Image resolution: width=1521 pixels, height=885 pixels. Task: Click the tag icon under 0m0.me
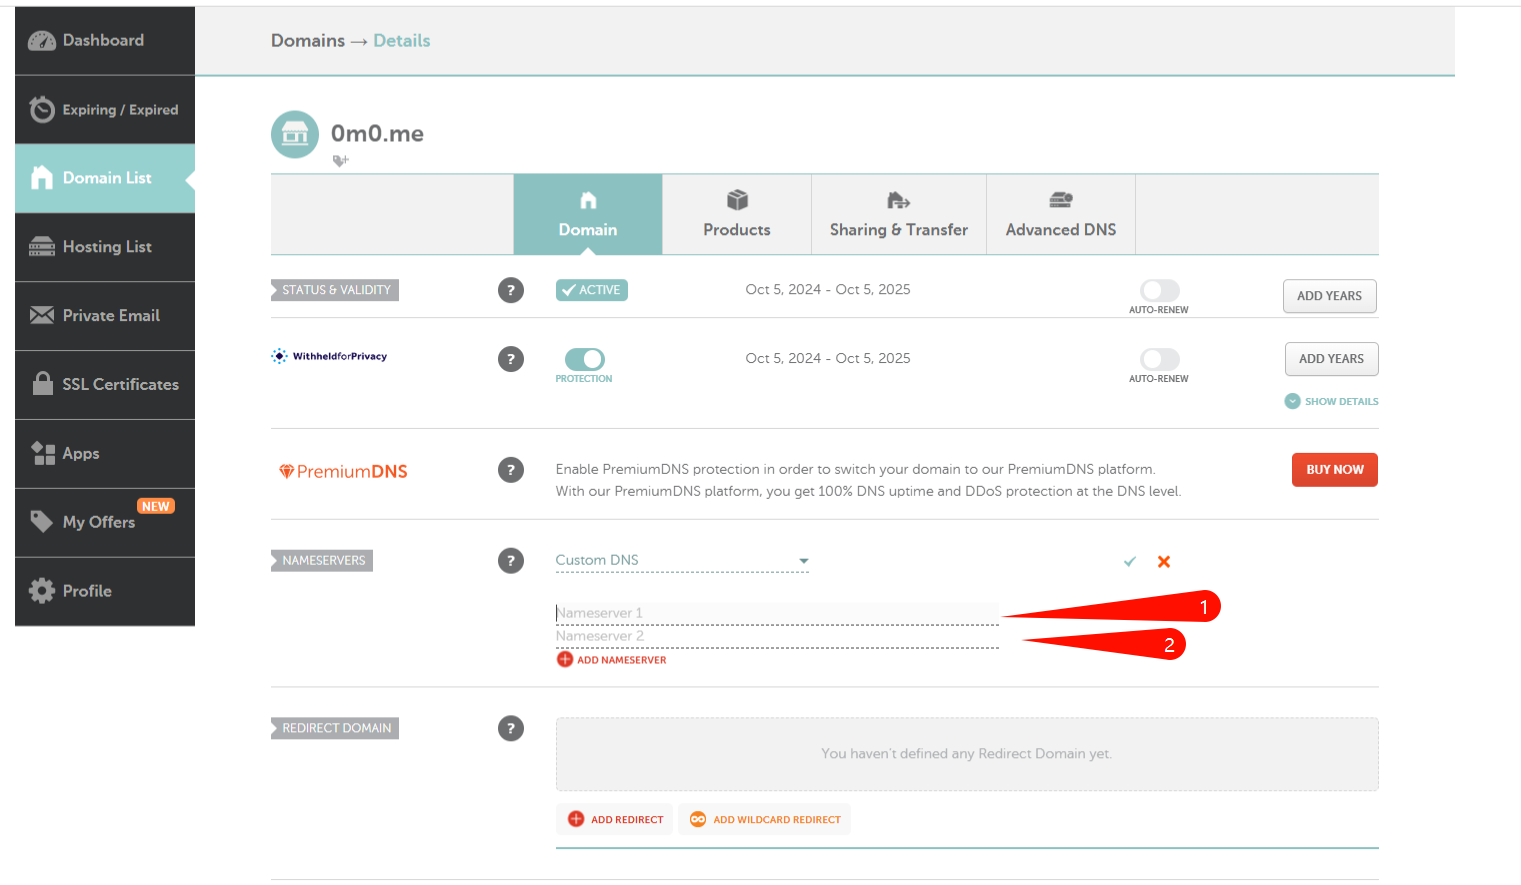[x=340, y=160]
